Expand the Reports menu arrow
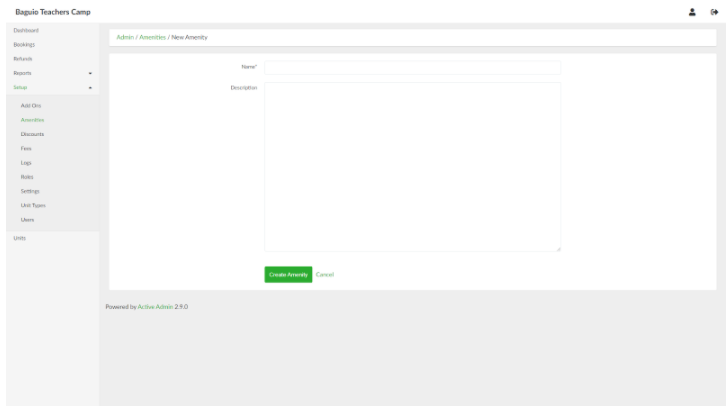728x412 pixels. (90, 74)
